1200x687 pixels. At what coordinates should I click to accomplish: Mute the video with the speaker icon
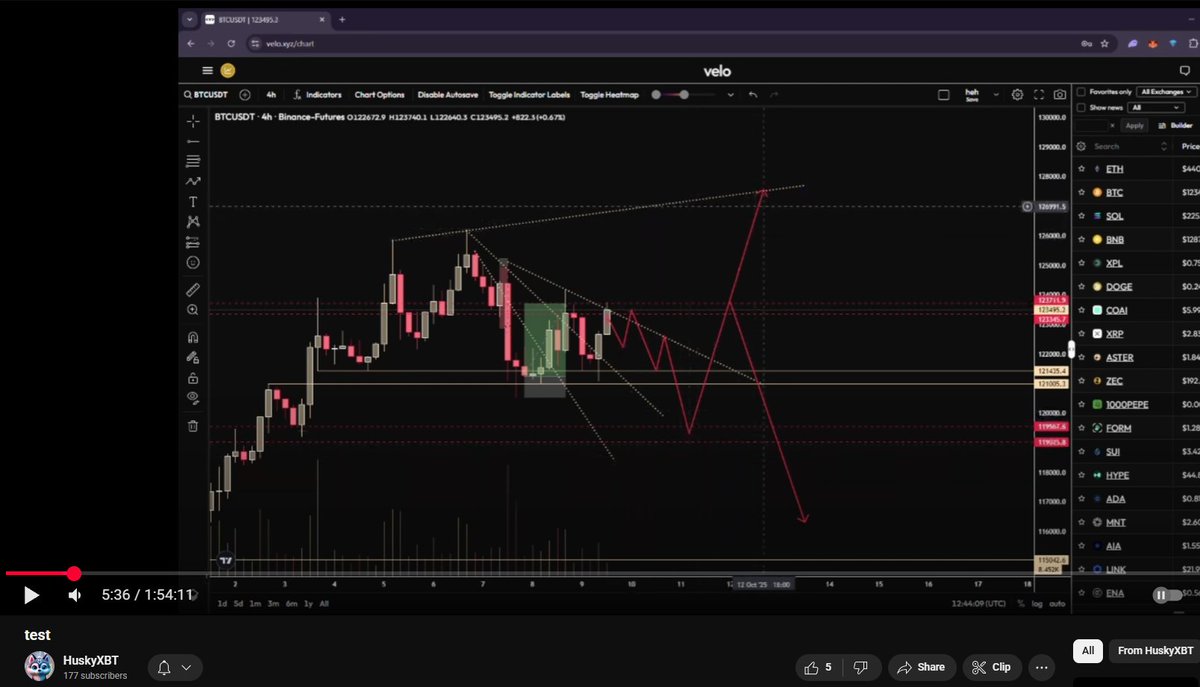[x=75, y=595]
